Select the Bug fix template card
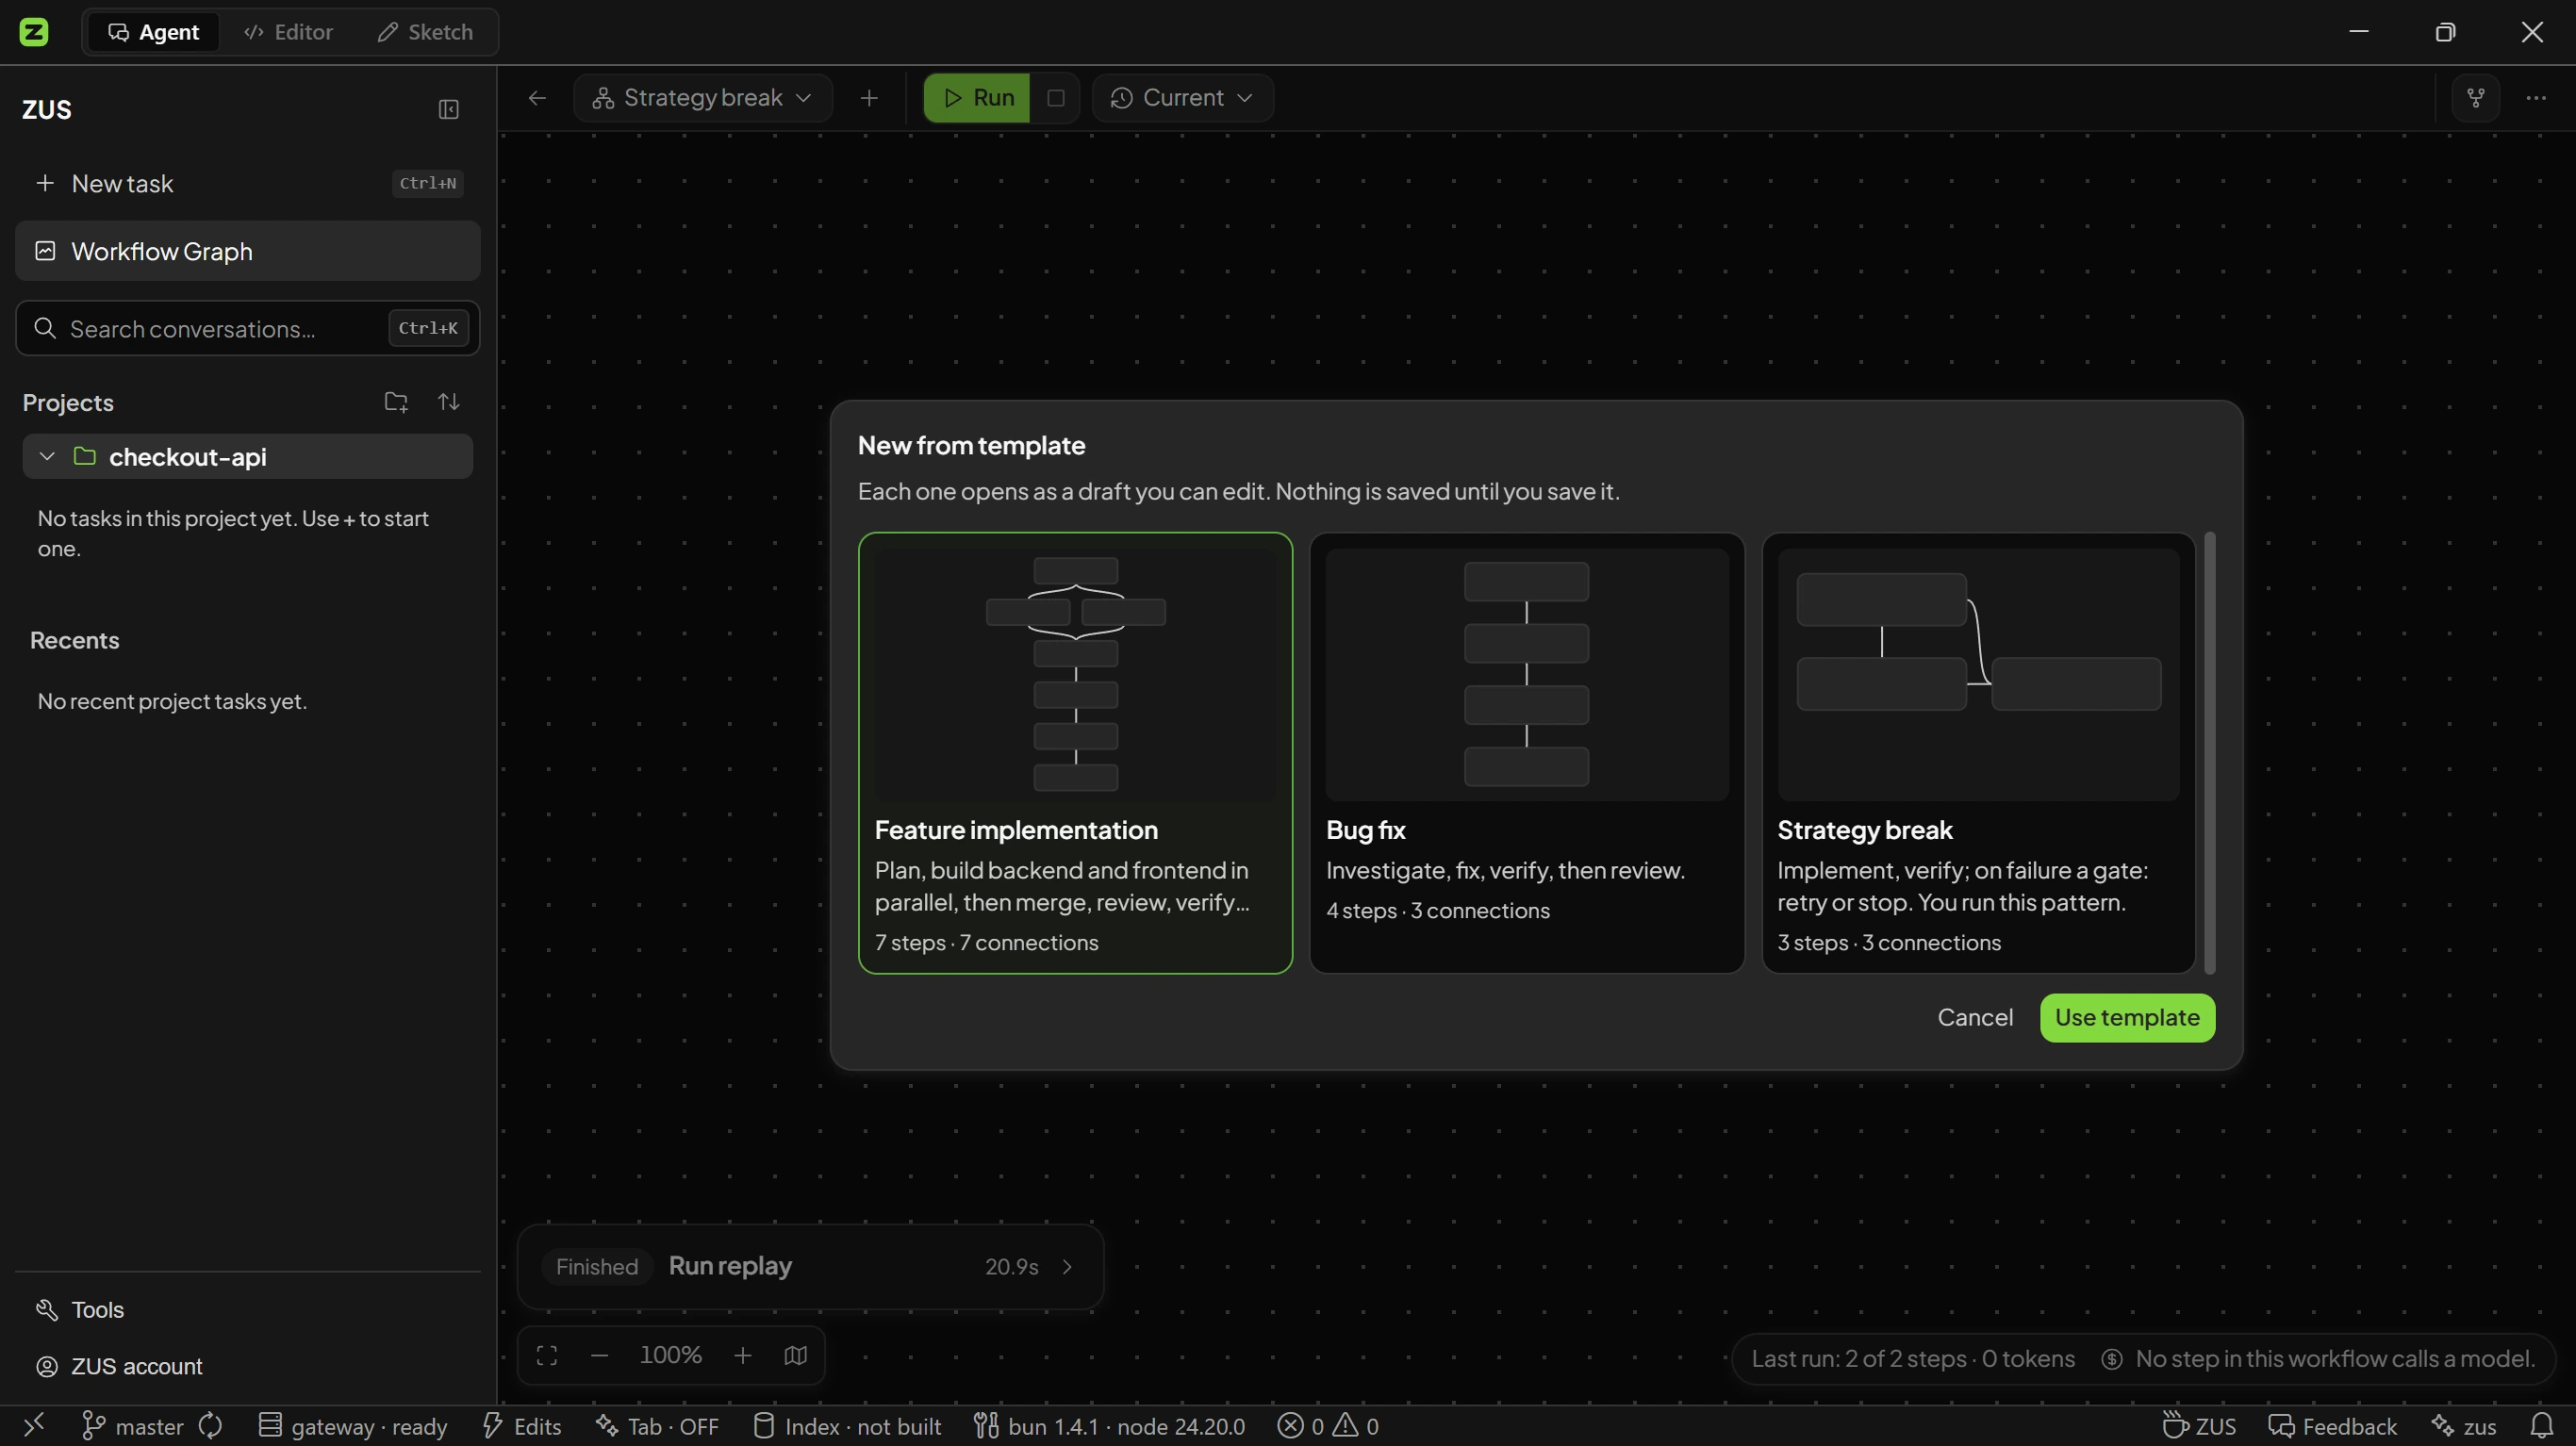Image resolution: width=2576 pixels, height=1446 pixels. [1526, 753]
